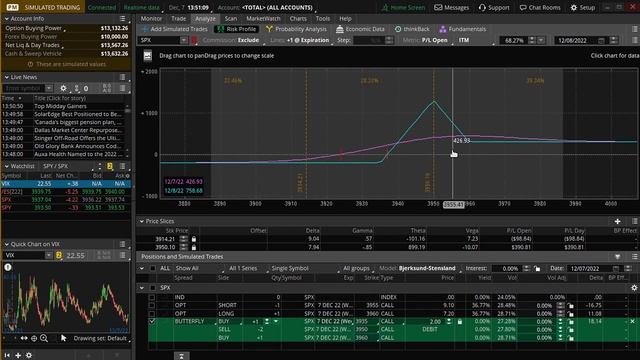Open Messages from the top bar
The width and height of the screenshot is (640, 360).
click(451, 7)
